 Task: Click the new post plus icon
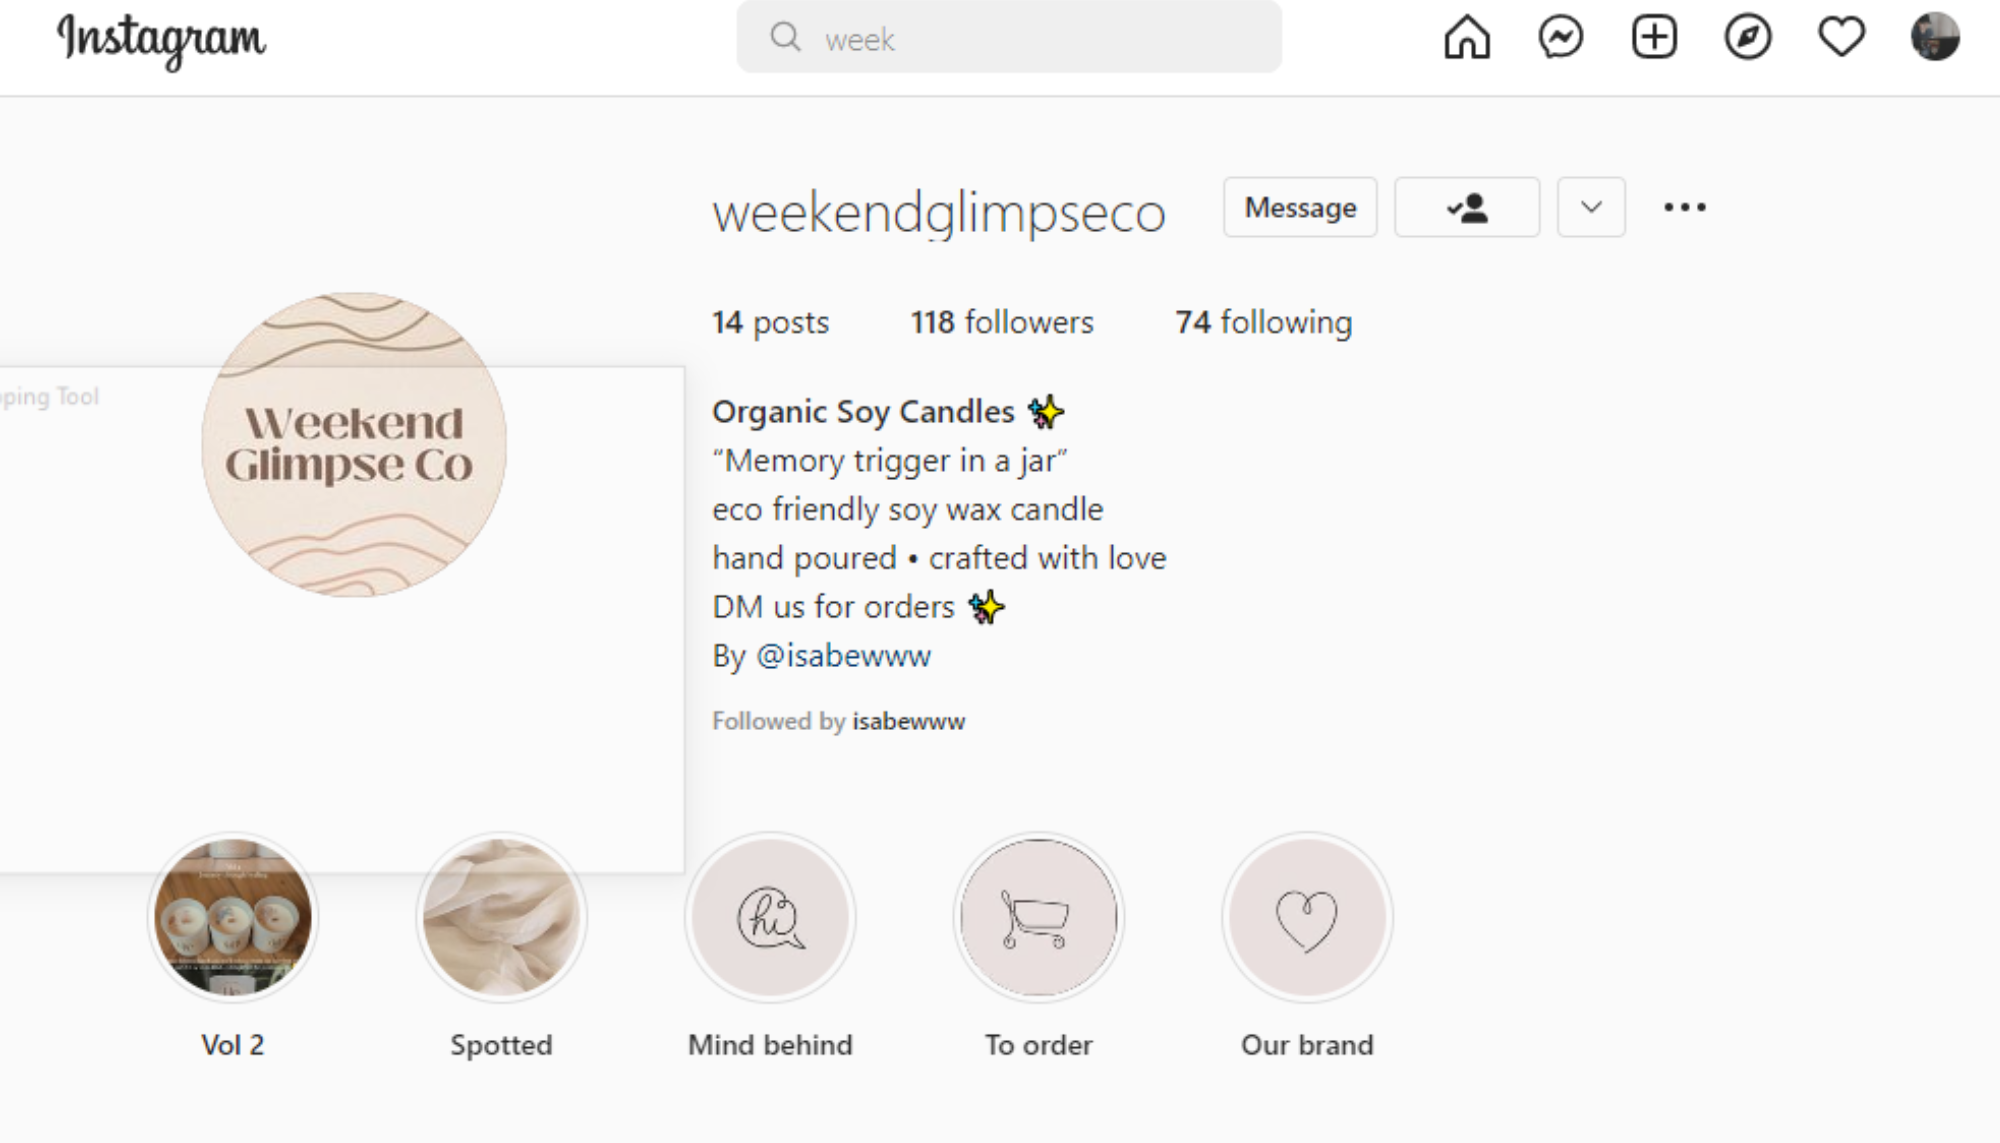(x=1654, y=38)
